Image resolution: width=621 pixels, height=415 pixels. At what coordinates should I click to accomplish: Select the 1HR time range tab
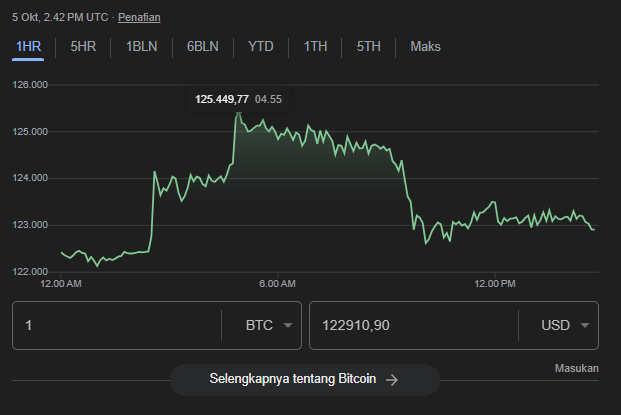click(28, 46)
